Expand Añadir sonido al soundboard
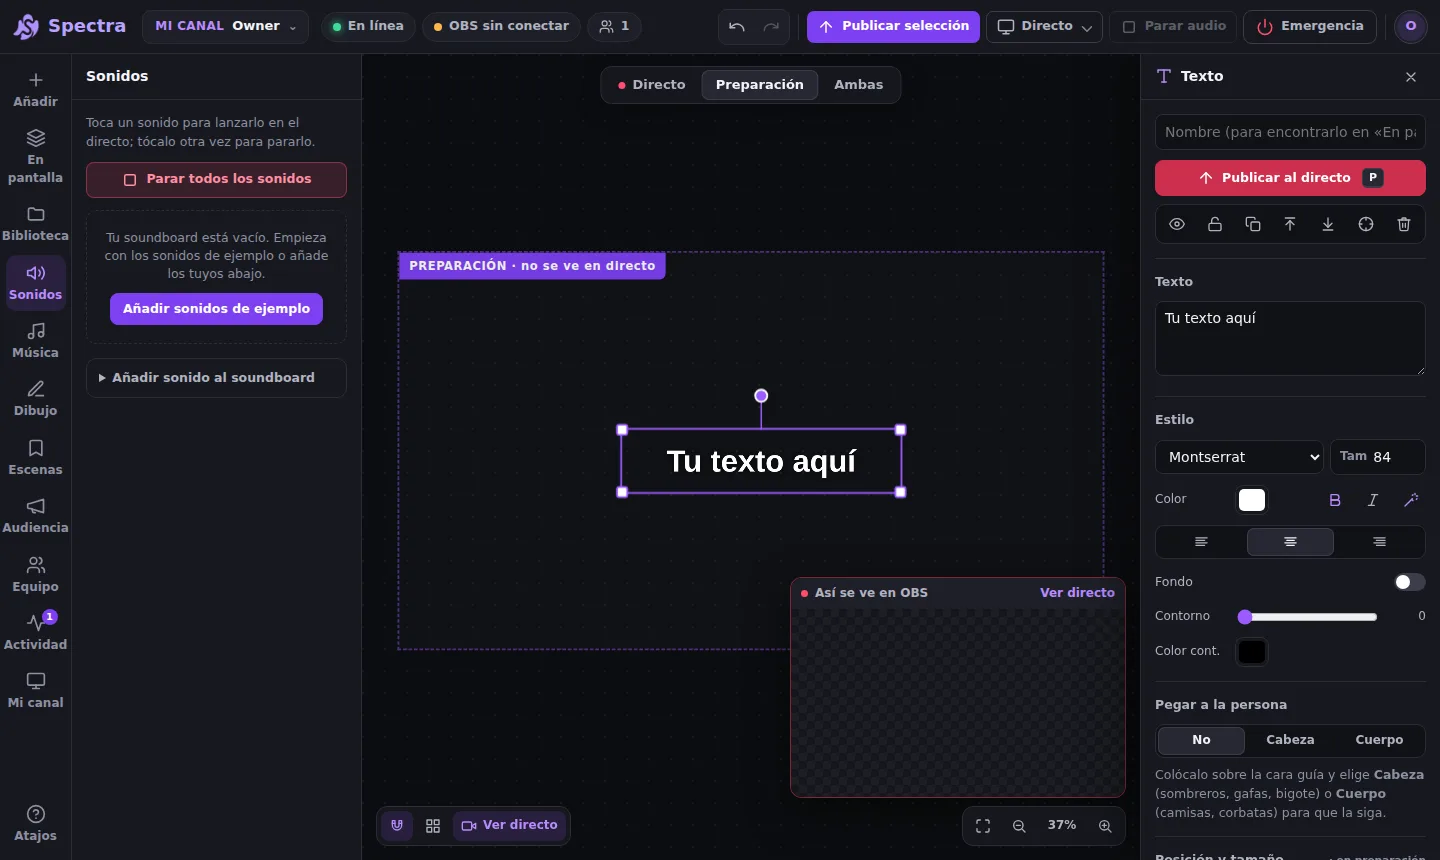This screenshot has width=1440, height=860. [x=216, y=378]
